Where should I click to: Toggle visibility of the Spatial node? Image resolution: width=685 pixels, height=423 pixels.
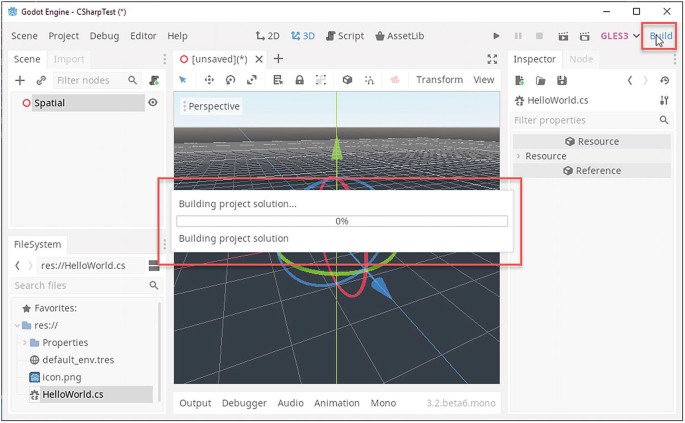pyautogui.click(x=153, y=102)
